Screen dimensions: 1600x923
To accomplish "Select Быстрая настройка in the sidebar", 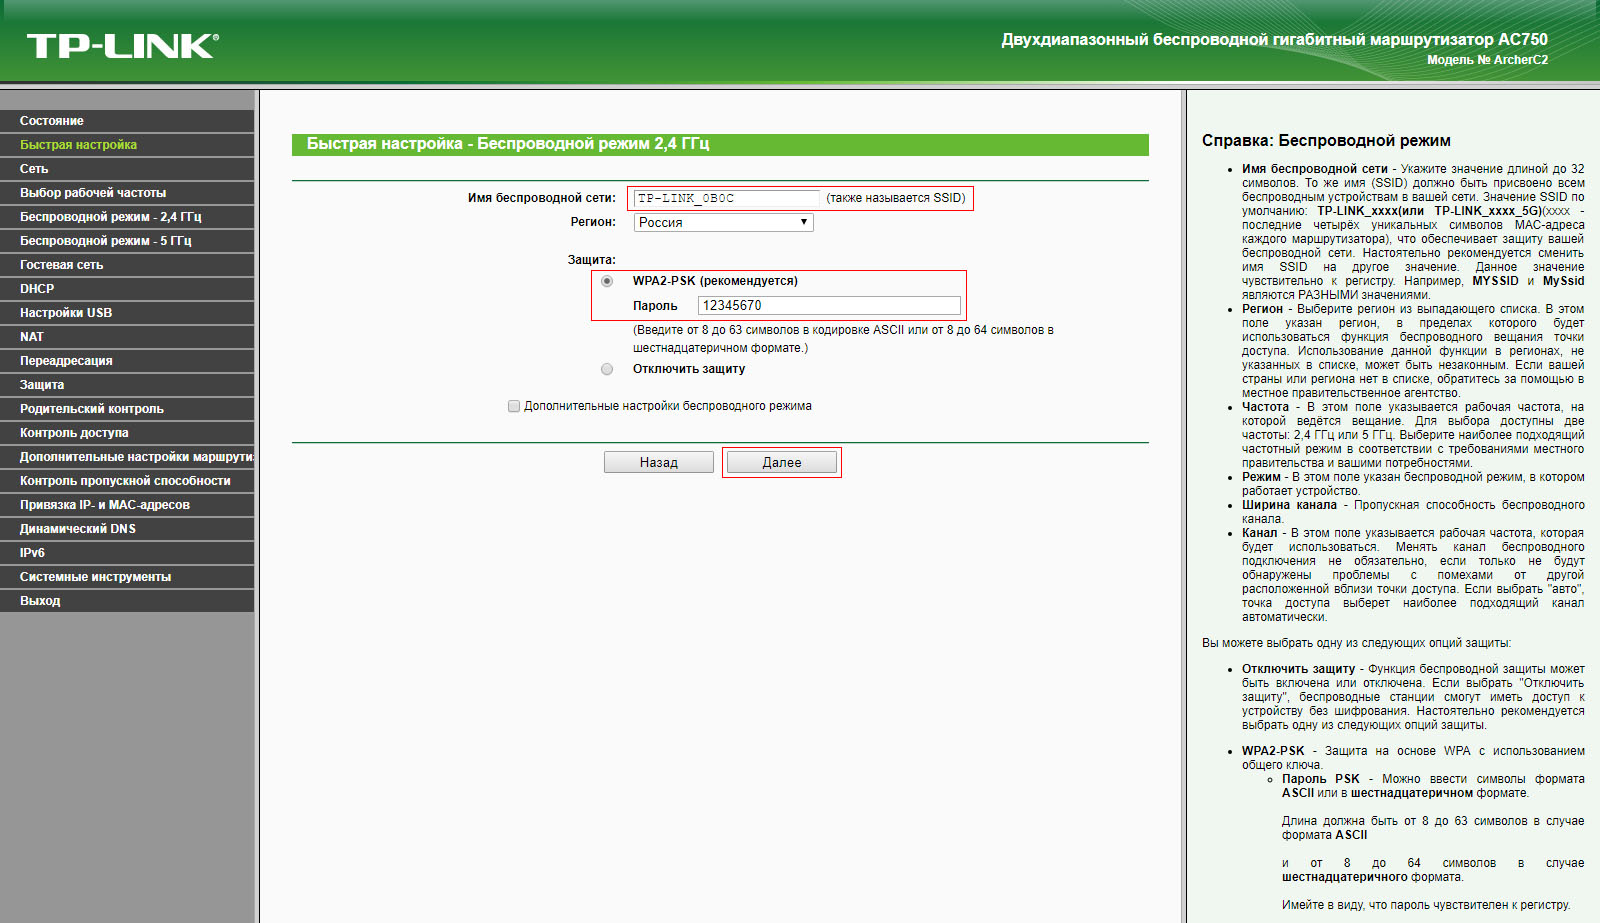I will click(x=127, y=145).
